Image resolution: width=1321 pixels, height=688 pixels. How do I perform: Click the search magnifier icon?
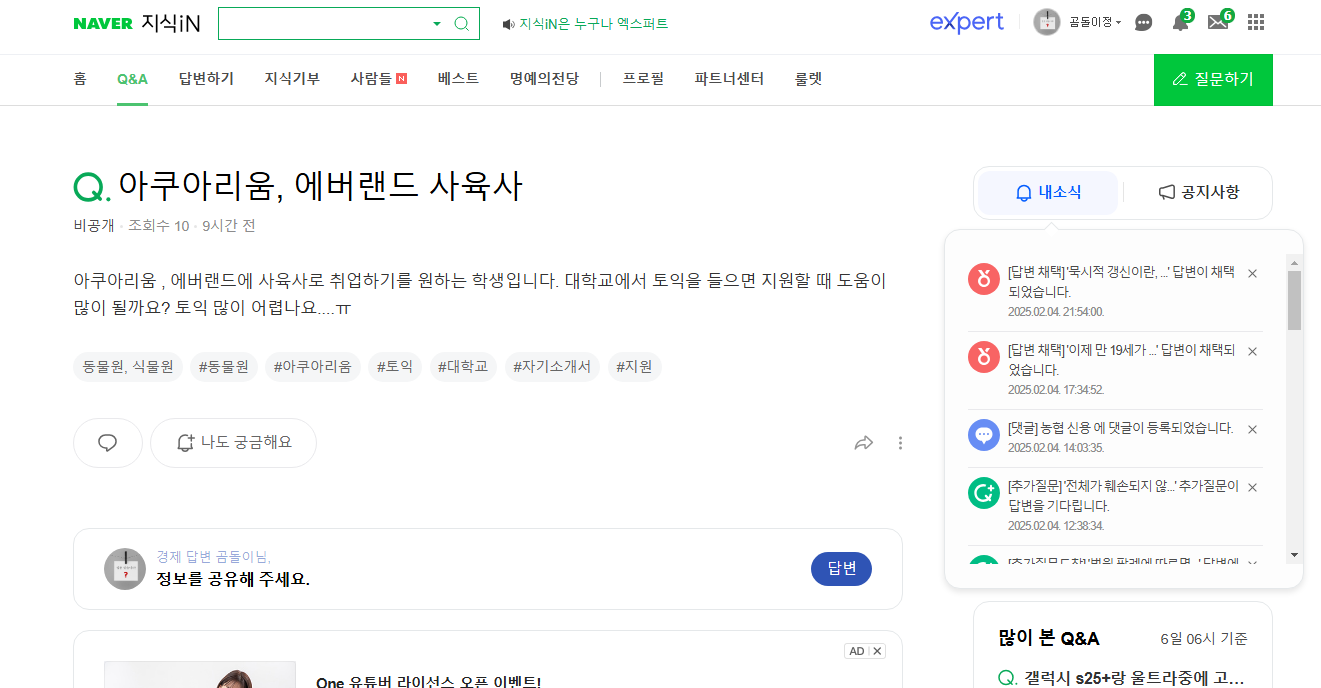click(x=461, y=24)
